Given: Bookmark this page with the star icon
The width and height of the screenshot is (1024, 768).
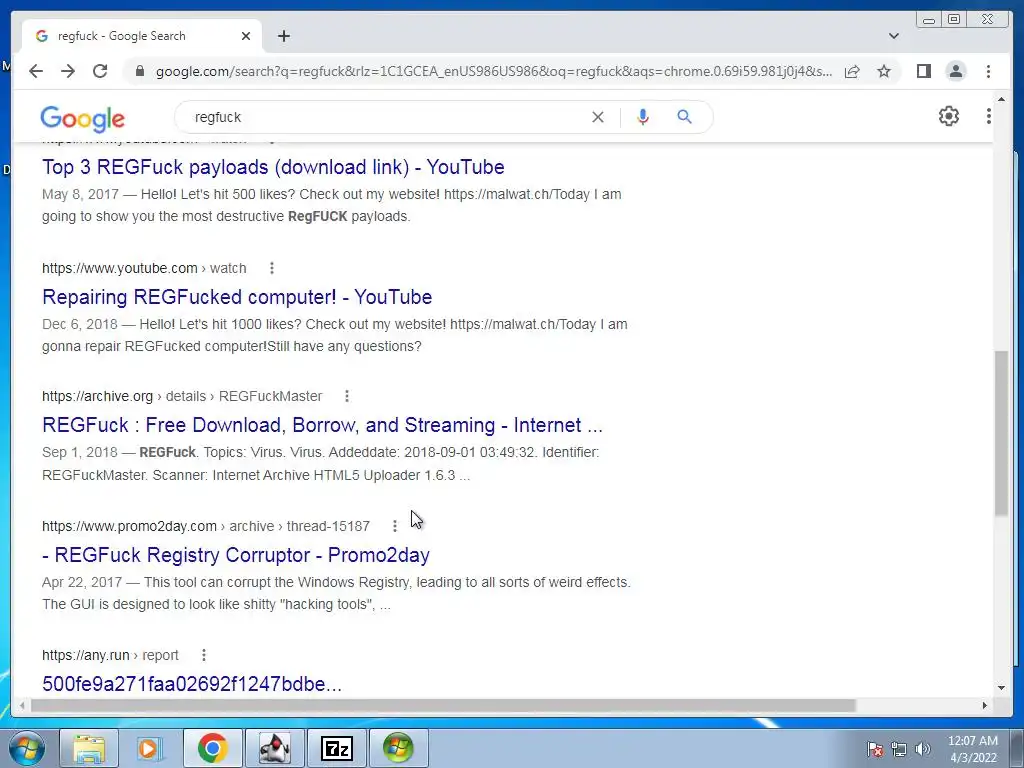Looking at the screenshot, I should tap(884, 71).
